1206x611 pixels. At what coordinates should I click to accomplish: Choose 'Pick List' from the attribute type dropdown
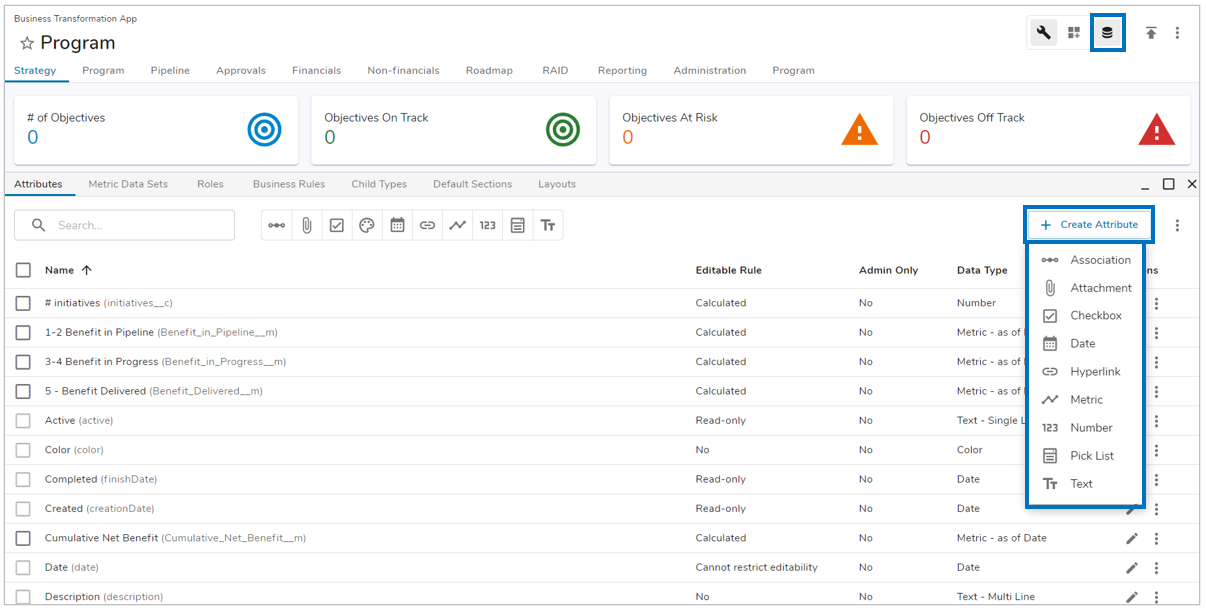[1092, 455]
